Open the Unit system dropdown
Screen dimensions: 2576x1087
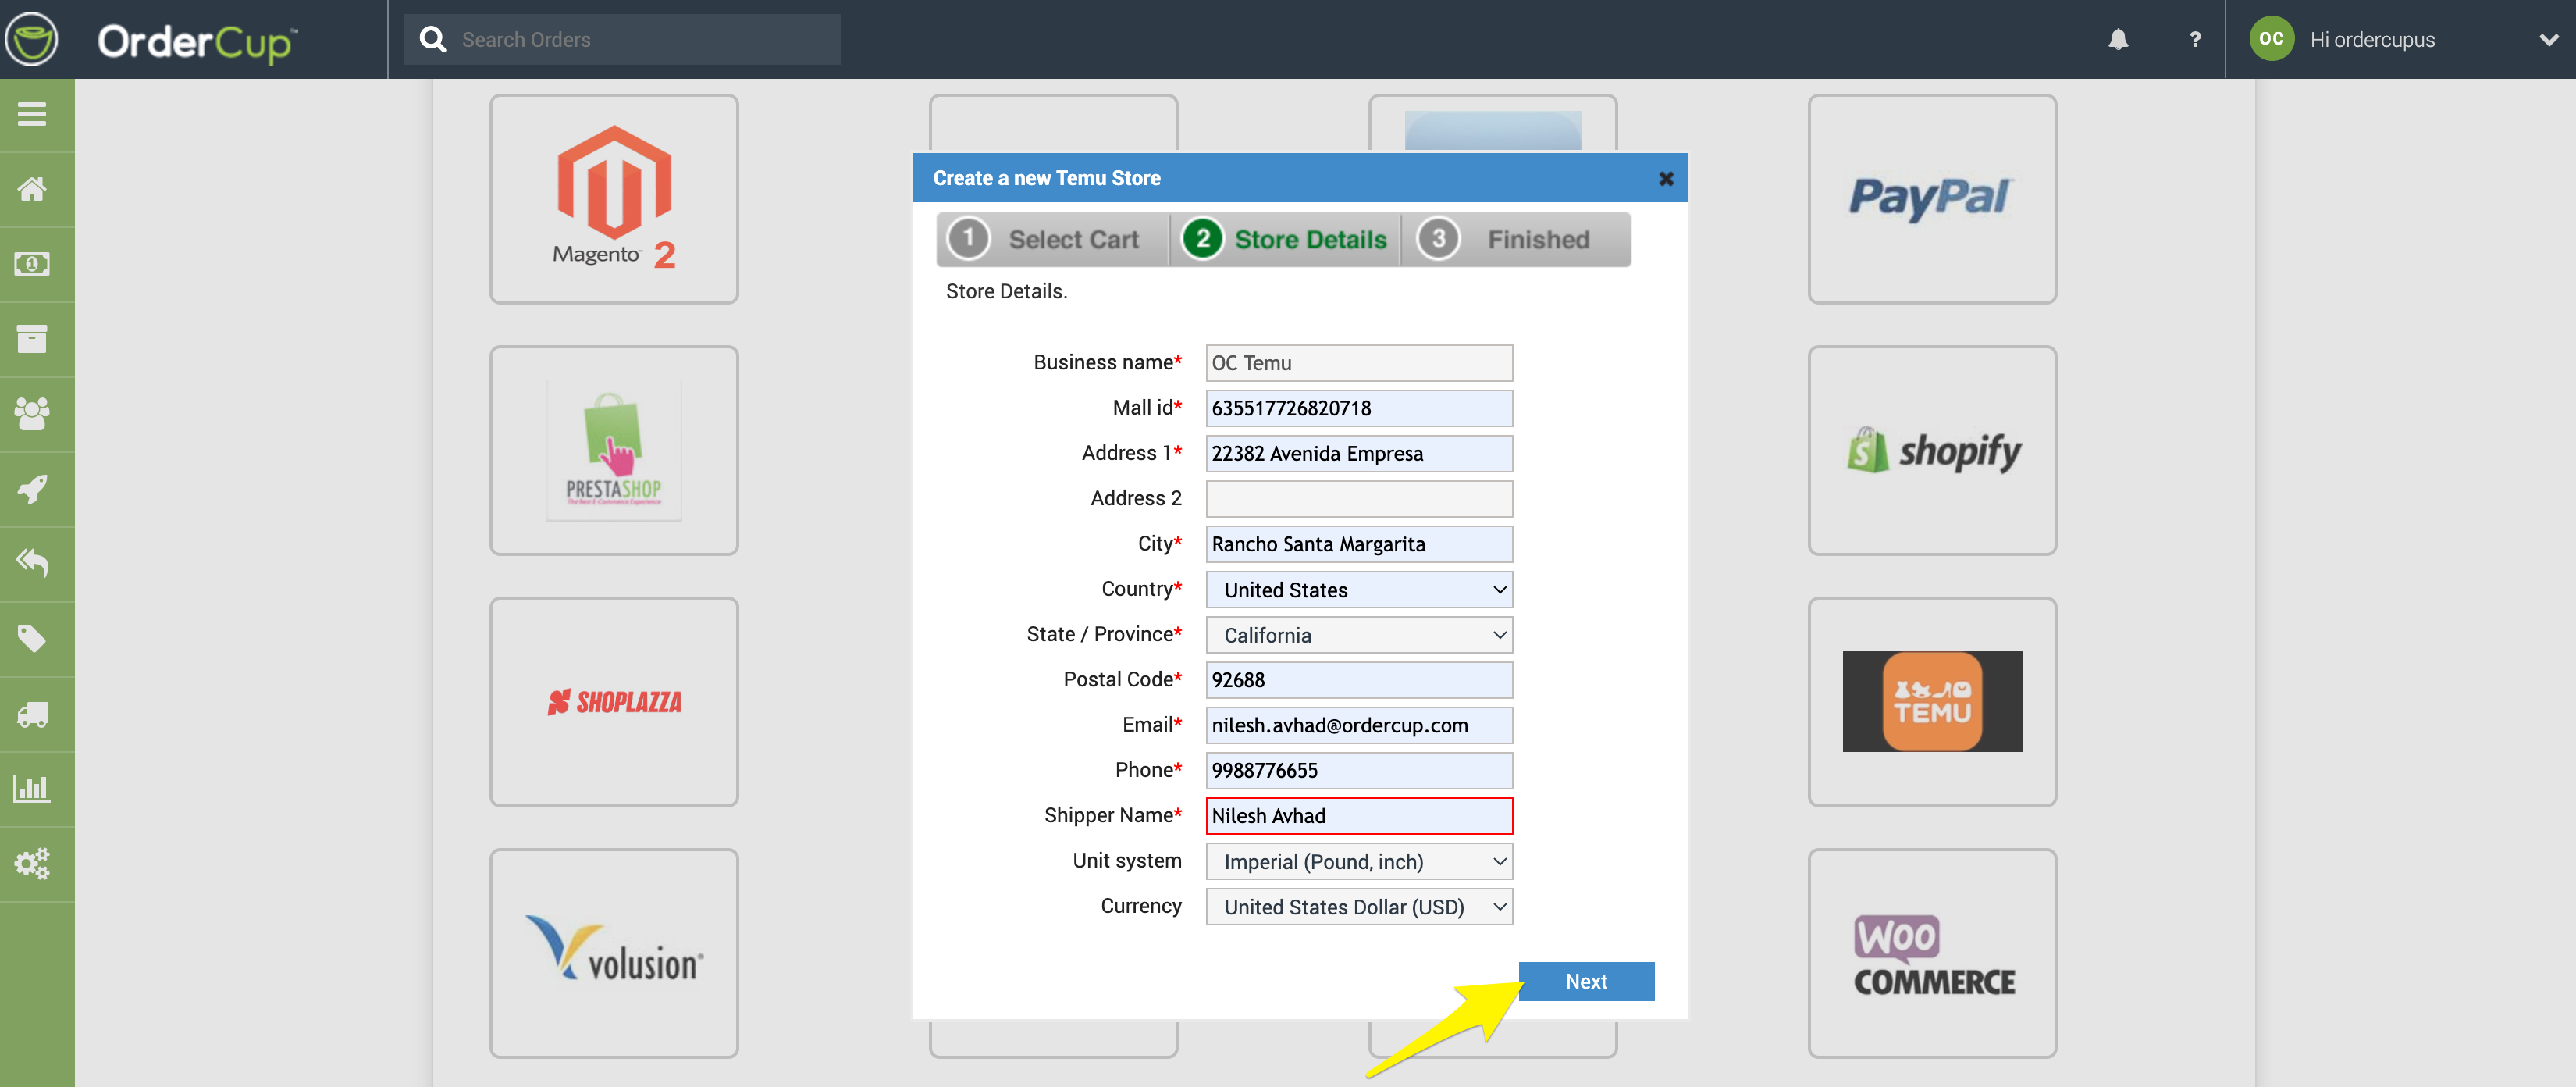tap(1358, 861)
